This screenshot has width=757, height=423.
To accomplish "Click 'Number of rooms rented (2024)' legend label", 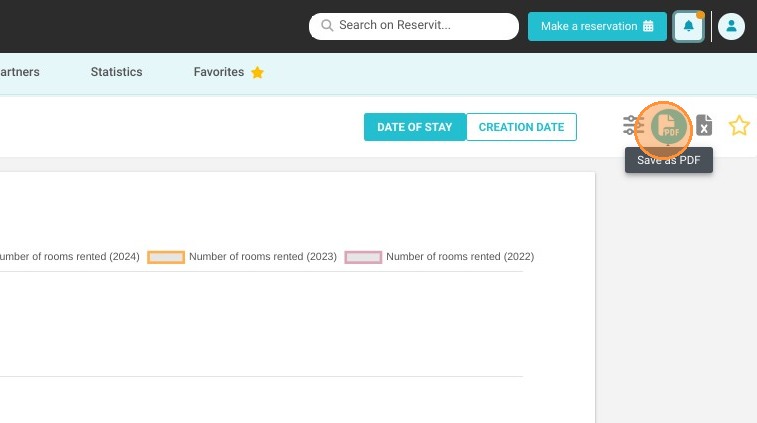I will [70, 256].
